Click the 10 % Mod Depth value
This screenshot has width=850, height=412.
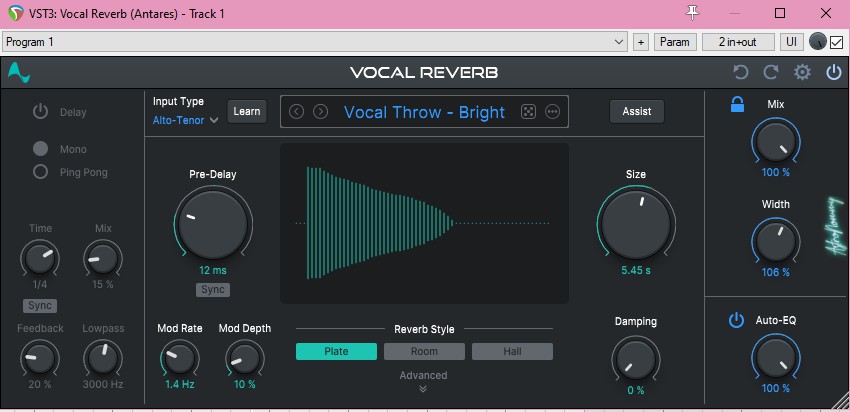point(244,384)
